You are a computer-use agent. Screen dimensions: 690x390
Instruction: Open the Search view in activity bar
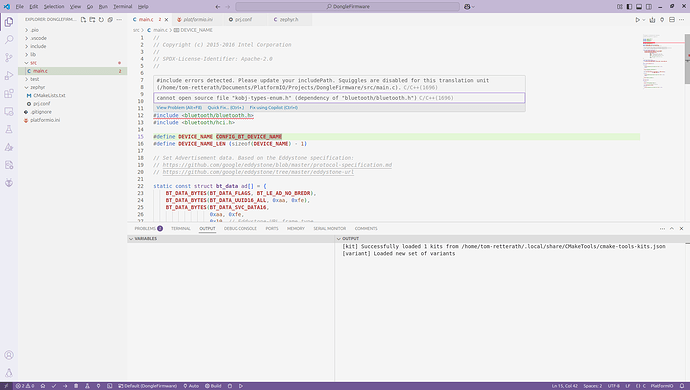9,40
